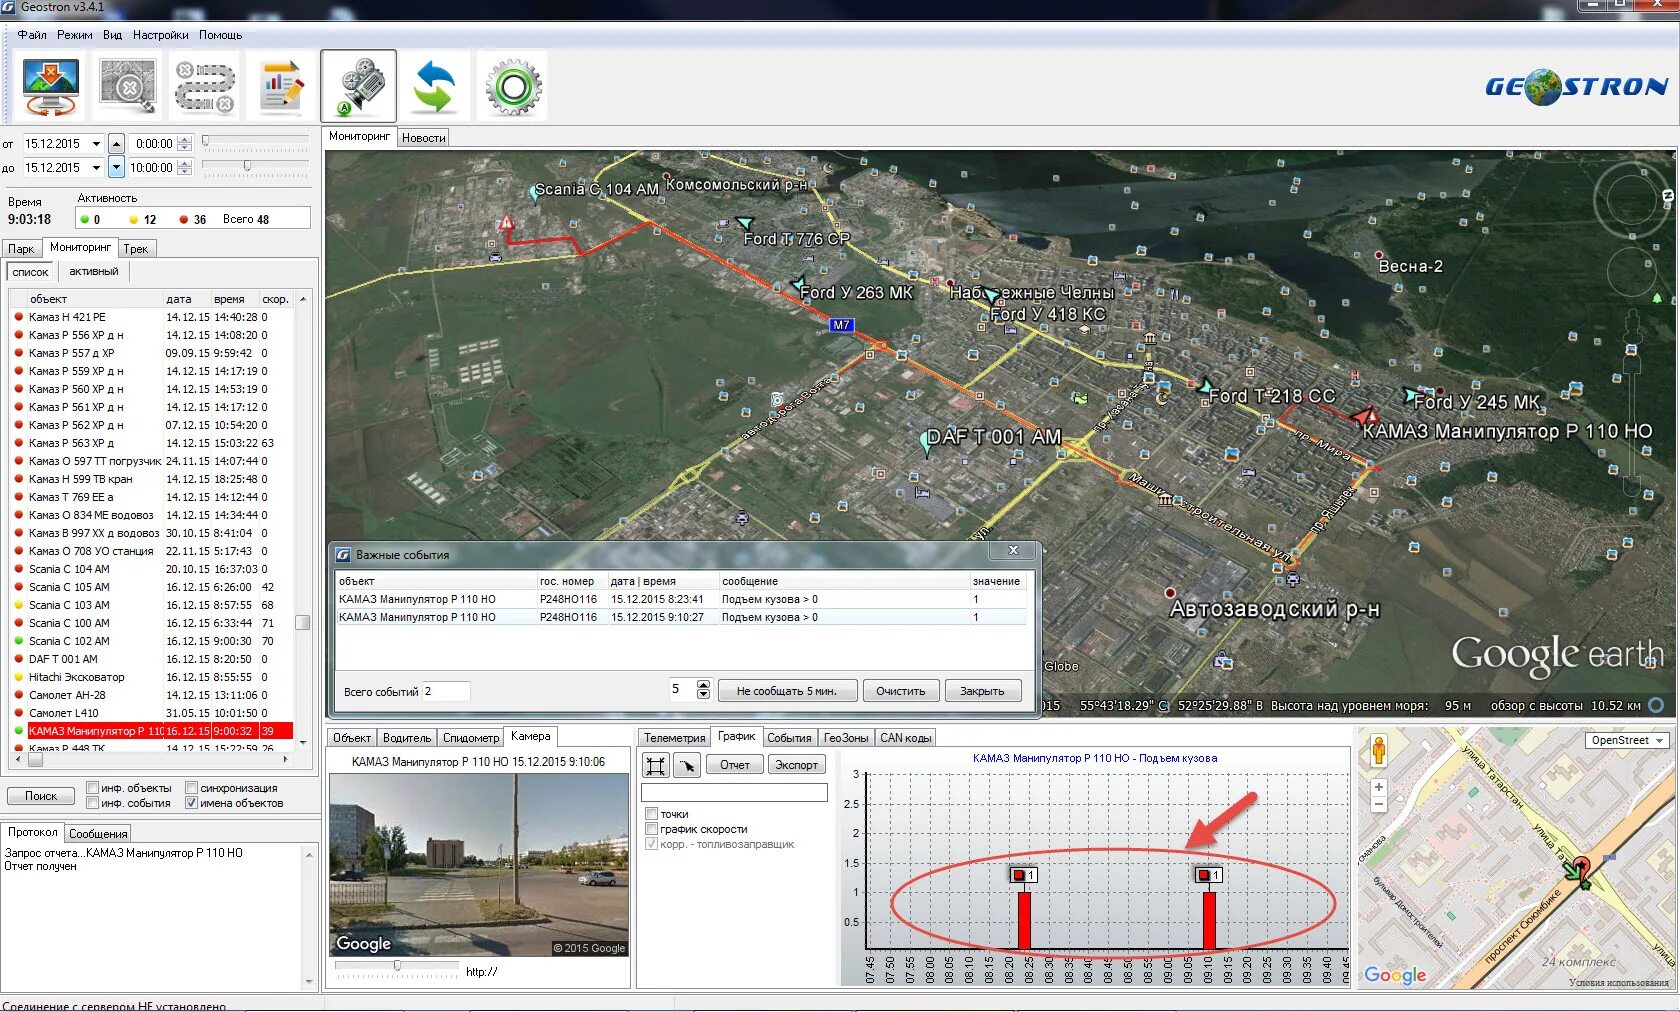The image size is (1680, 1012).
Task: Click the track route toolbar icon
Action: (x=205, y=87)
